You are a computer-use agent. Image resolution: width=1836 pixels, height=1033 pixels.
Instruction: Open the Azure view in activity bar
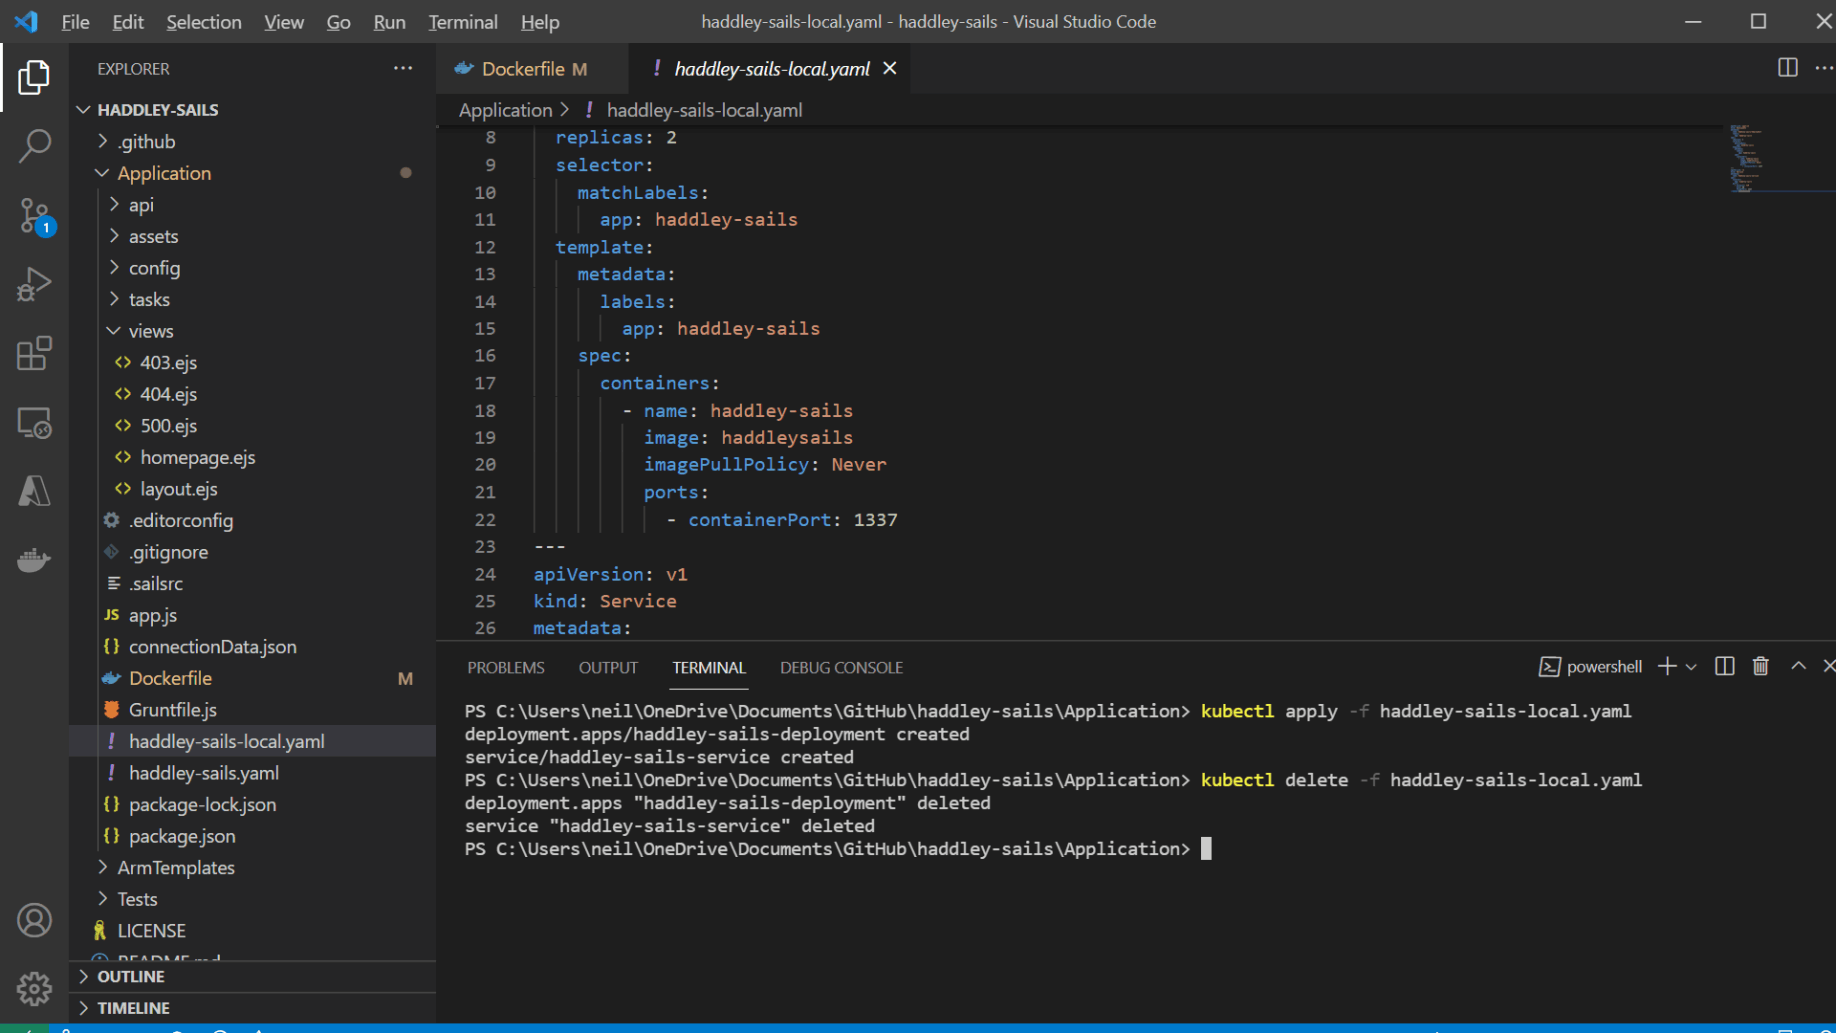[34, 491]
